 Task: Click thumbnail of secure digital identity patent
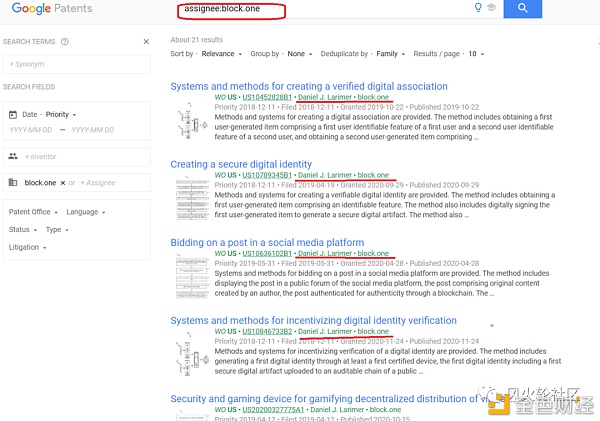192,198
